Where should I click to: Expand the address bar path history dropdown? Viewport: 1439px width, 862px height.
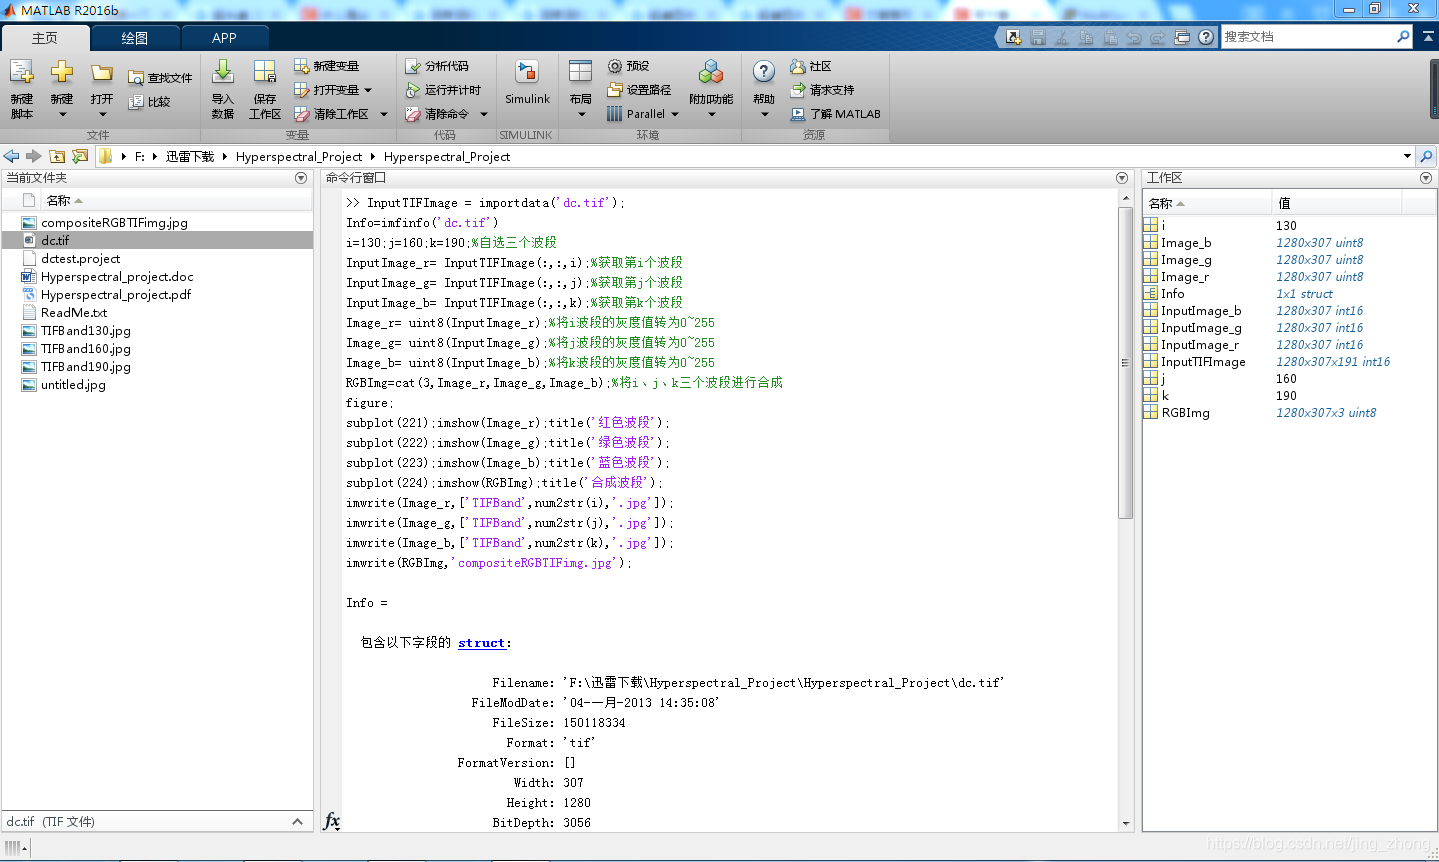pos(1407,156)
